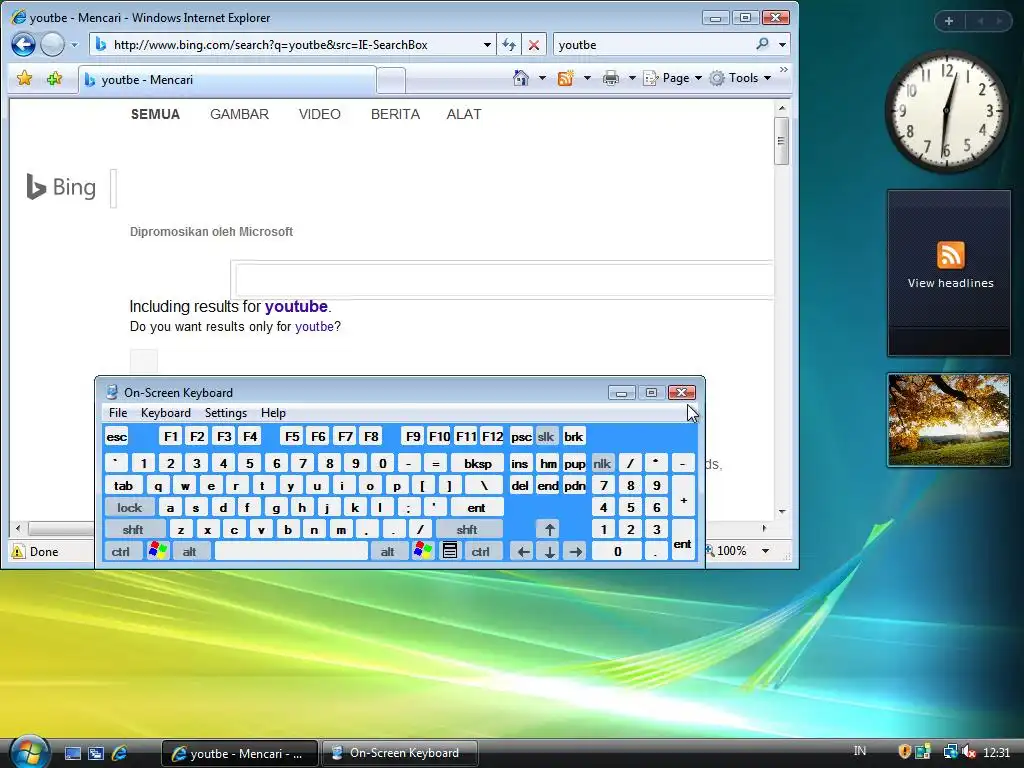Click the left arrow key on keyboard

(x=523, y=551)
